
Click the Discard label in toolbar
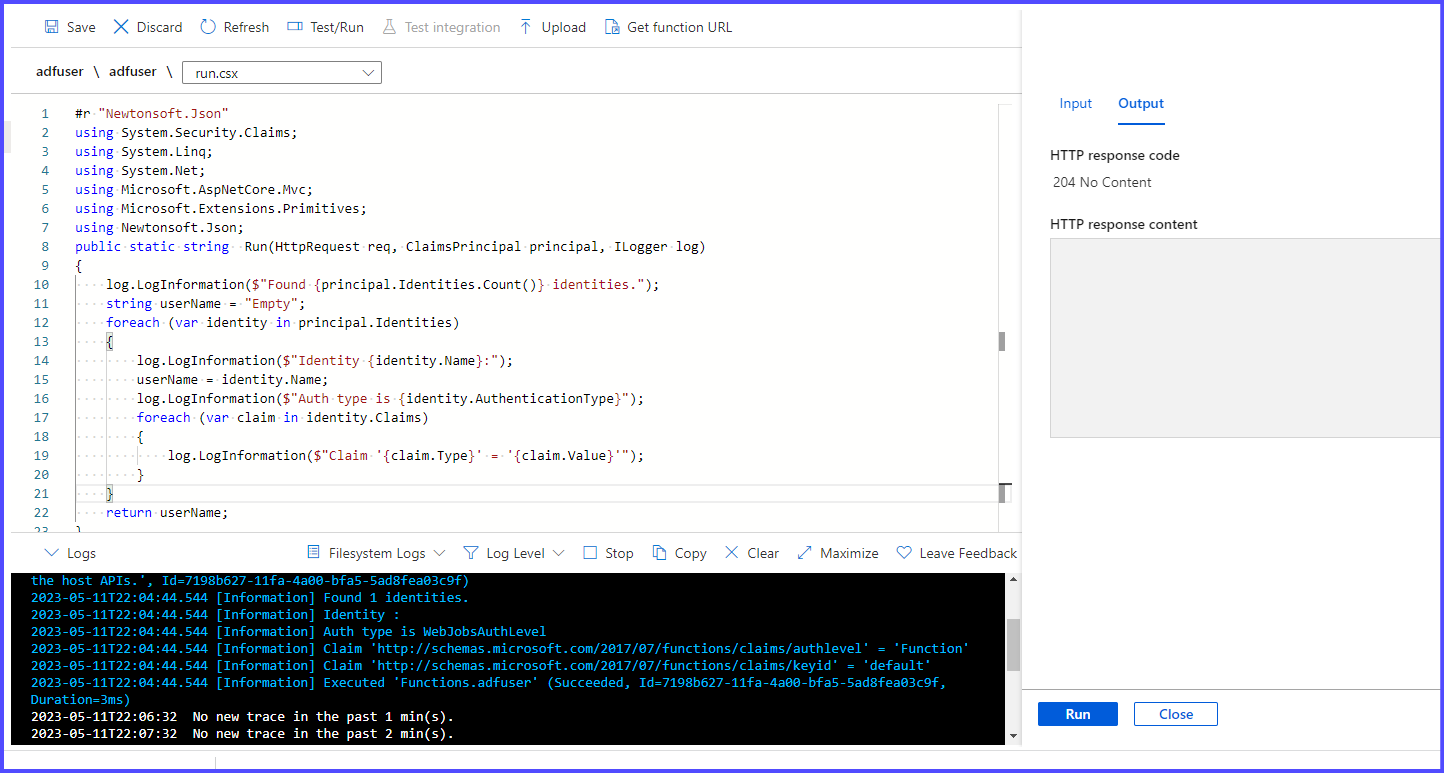click(160, 27)
